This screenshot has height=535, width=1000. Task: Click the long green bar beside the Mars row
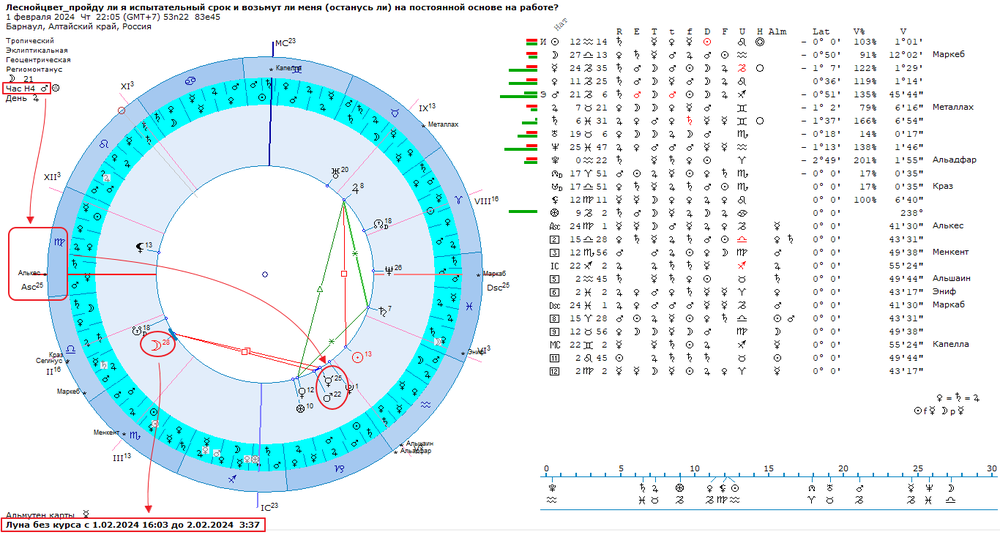(518, 96)
